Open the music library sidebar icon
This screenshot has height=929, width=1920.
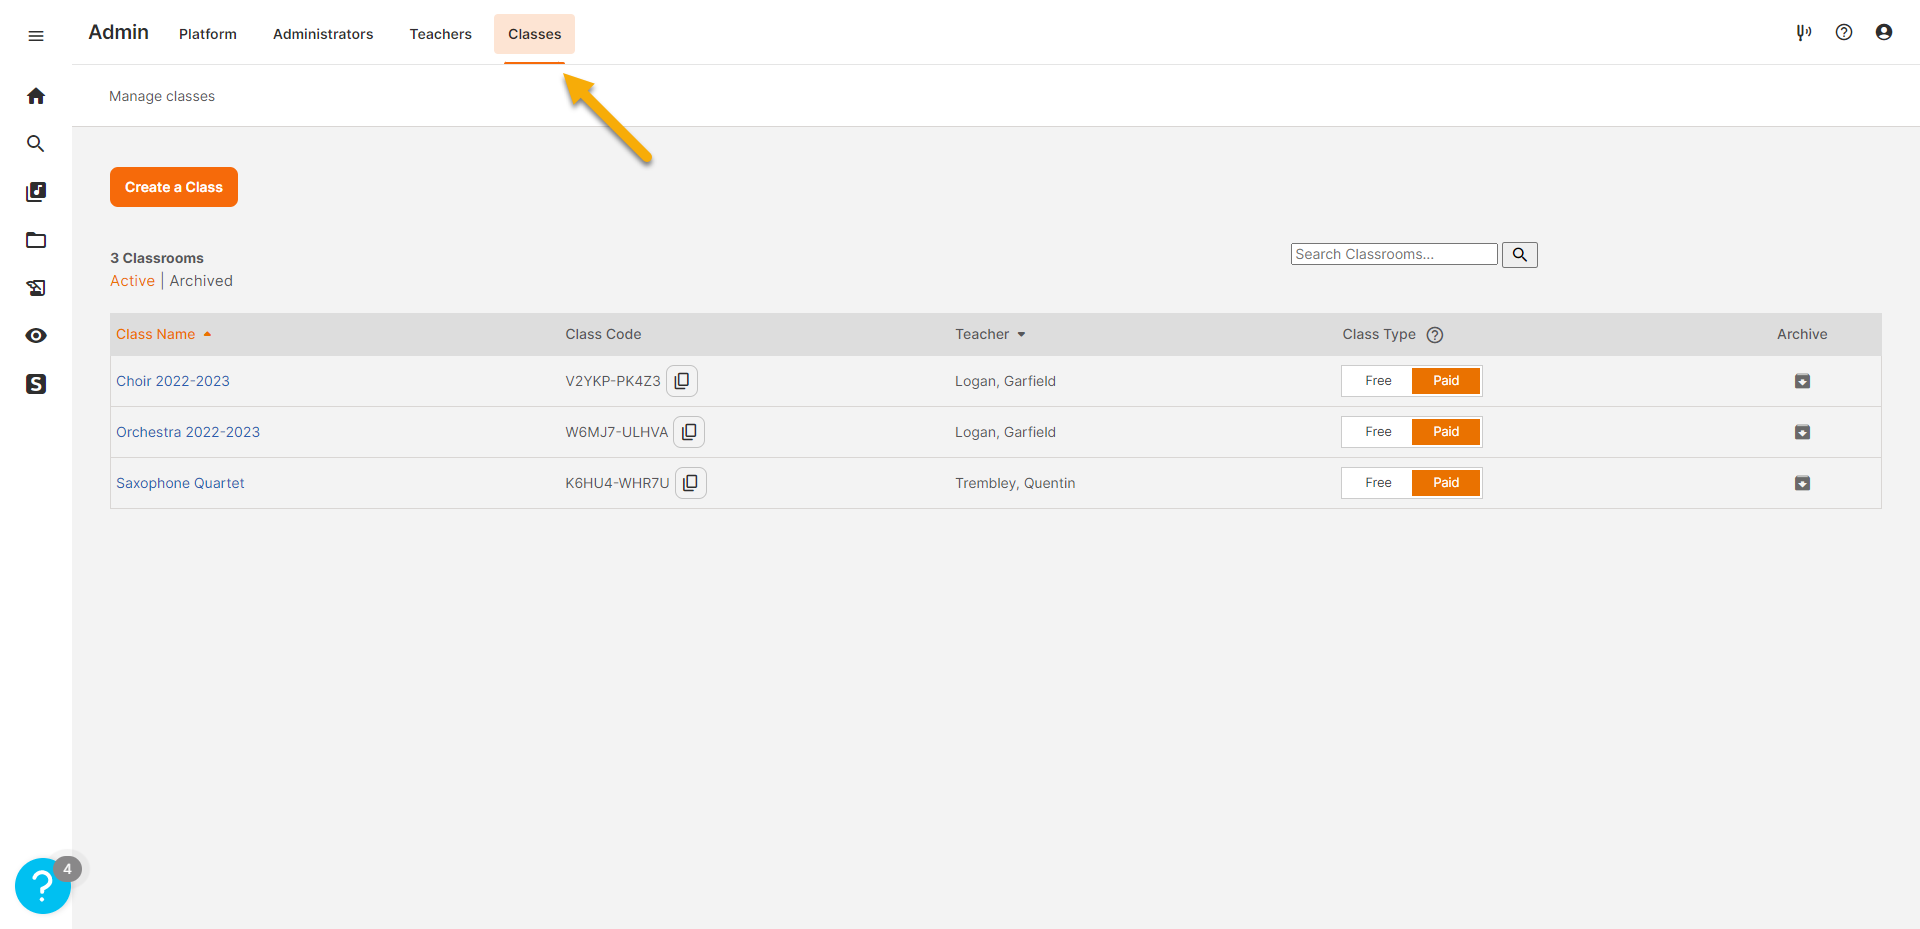point(36,192)
